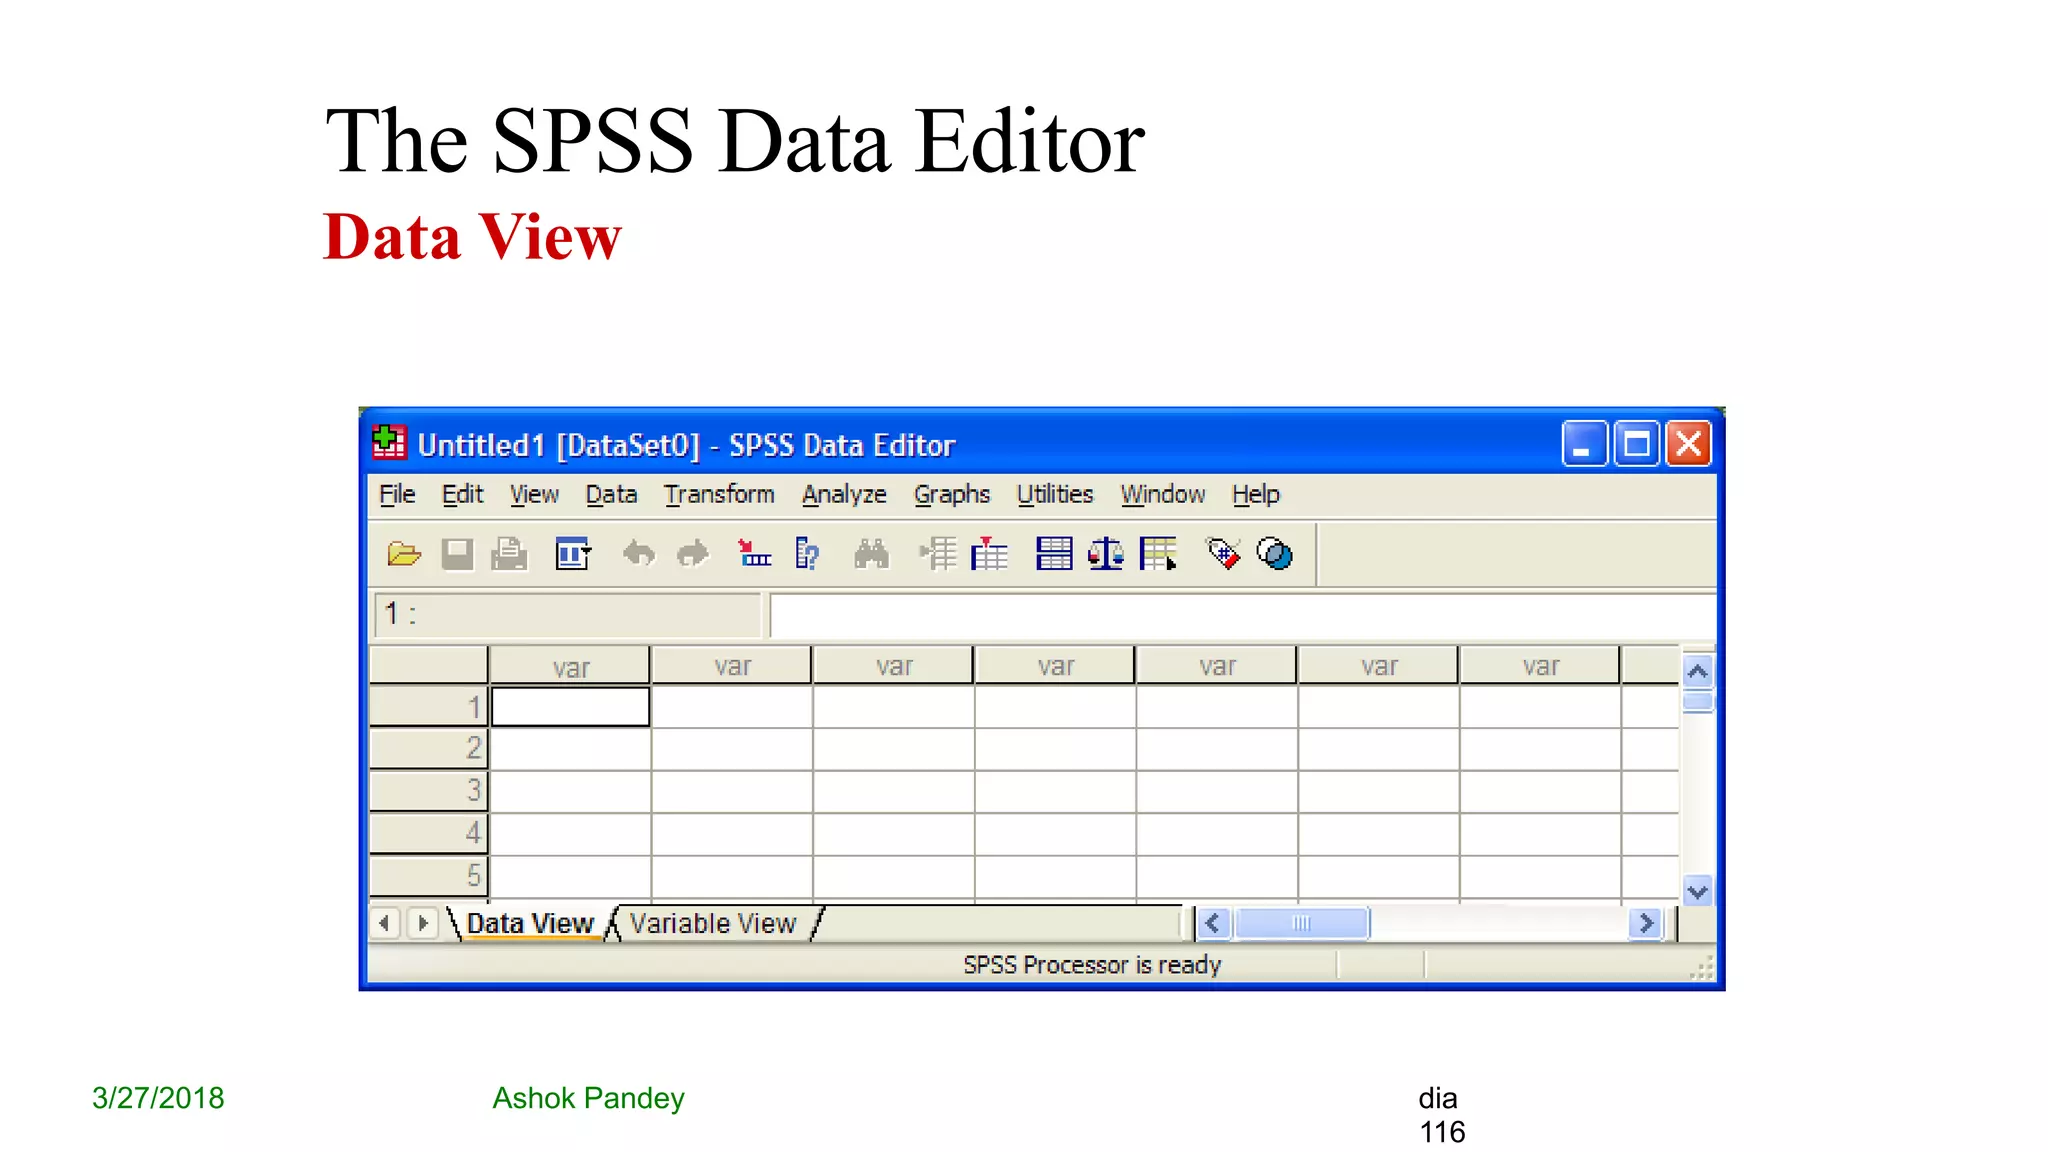Click the Insert Cases icon
The height and width of the screenshot is (1152, 2048).
point(938,554)
